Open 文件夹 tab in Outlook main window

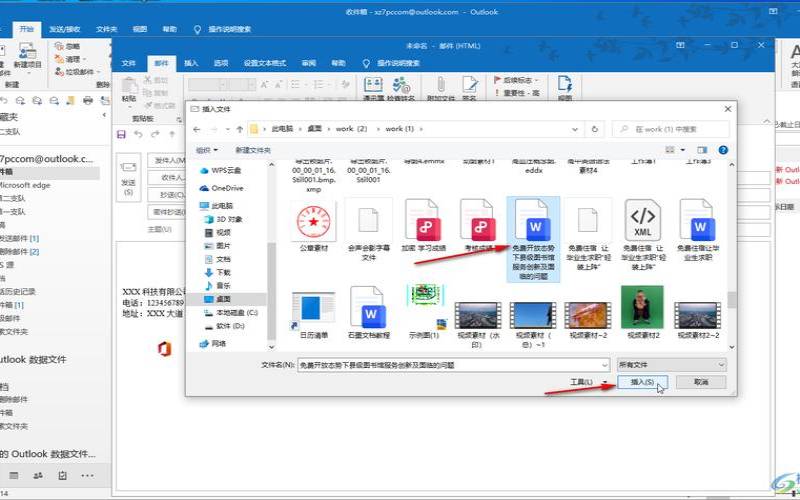pyautogui.click(x=106, y=30)
